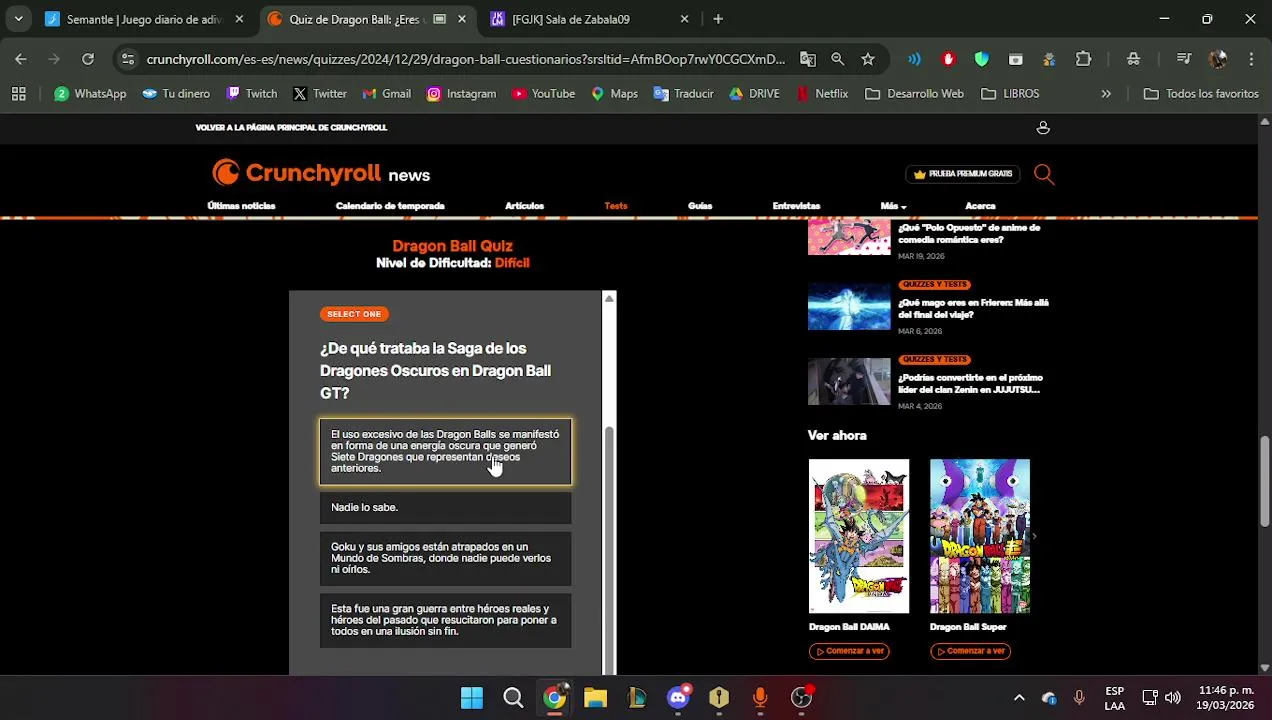Screen dimensions: 1272x720
Task: Expand the 'Más' navigation dropdown
Action: point(893,206)
